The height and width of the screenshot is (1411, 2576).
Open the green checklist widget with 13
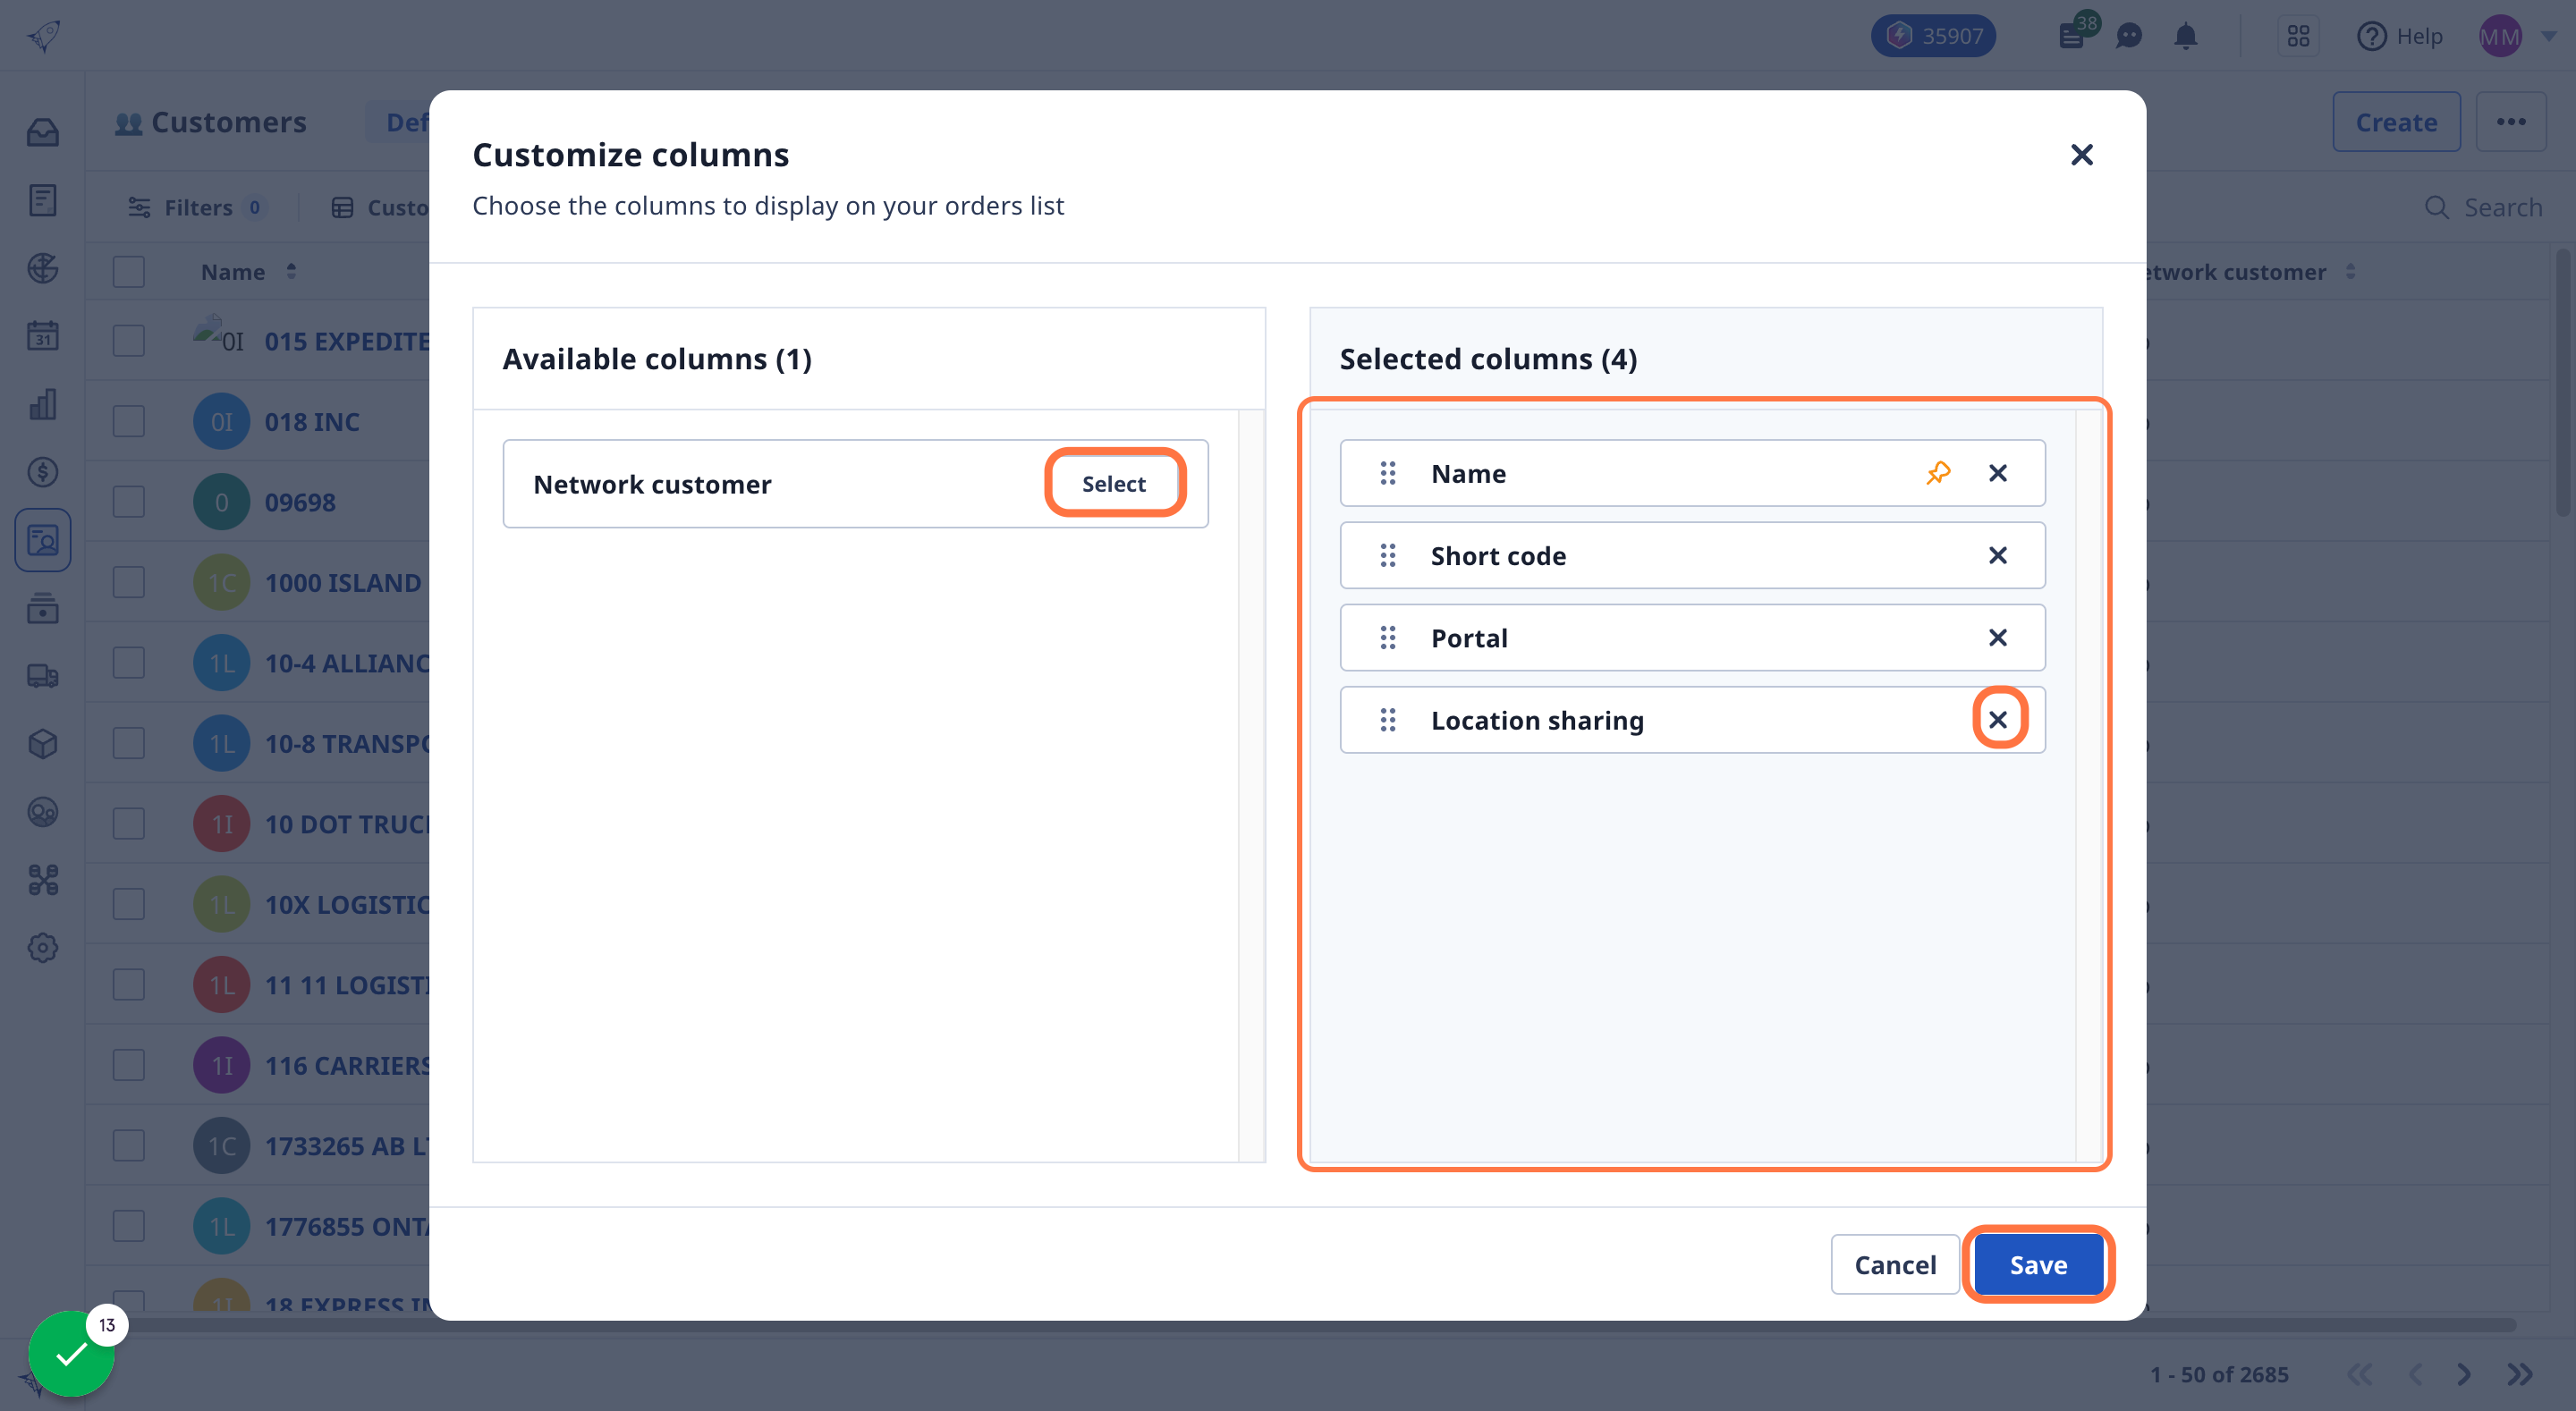tap(72, 1353)
